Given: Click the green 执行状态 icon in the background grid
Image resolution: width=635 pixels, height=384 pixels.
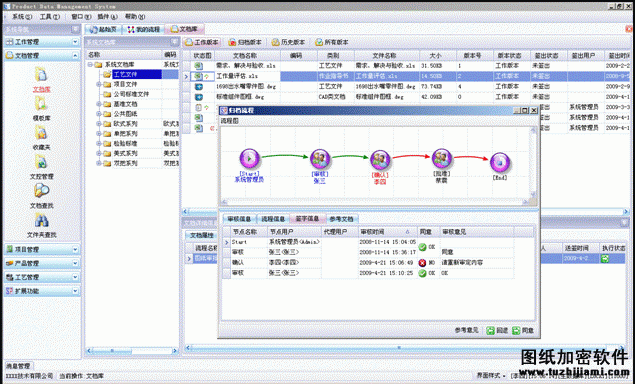Looking at the screenshot, I should pyautogui.click(x=605, y=258).
